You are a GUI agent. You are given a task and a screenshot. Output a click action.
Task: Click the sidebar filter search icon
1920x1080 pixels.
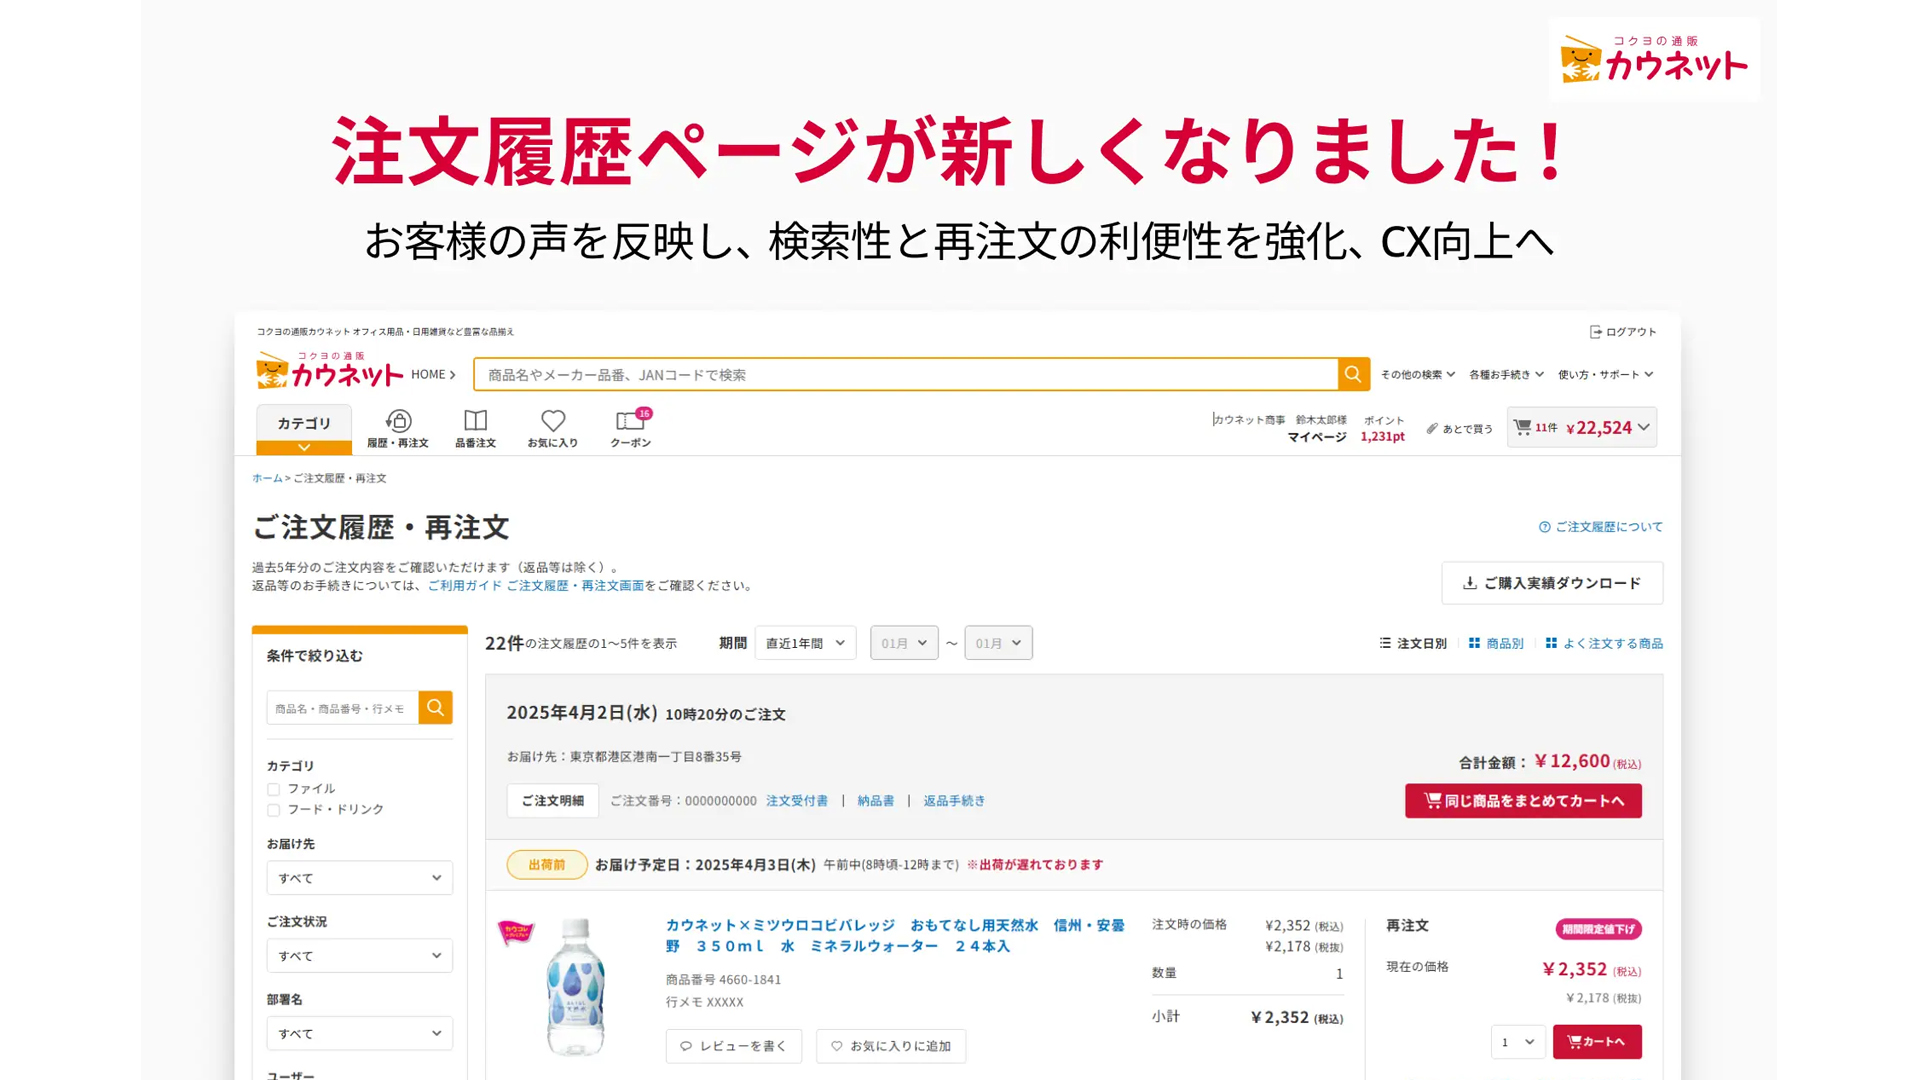435,708
